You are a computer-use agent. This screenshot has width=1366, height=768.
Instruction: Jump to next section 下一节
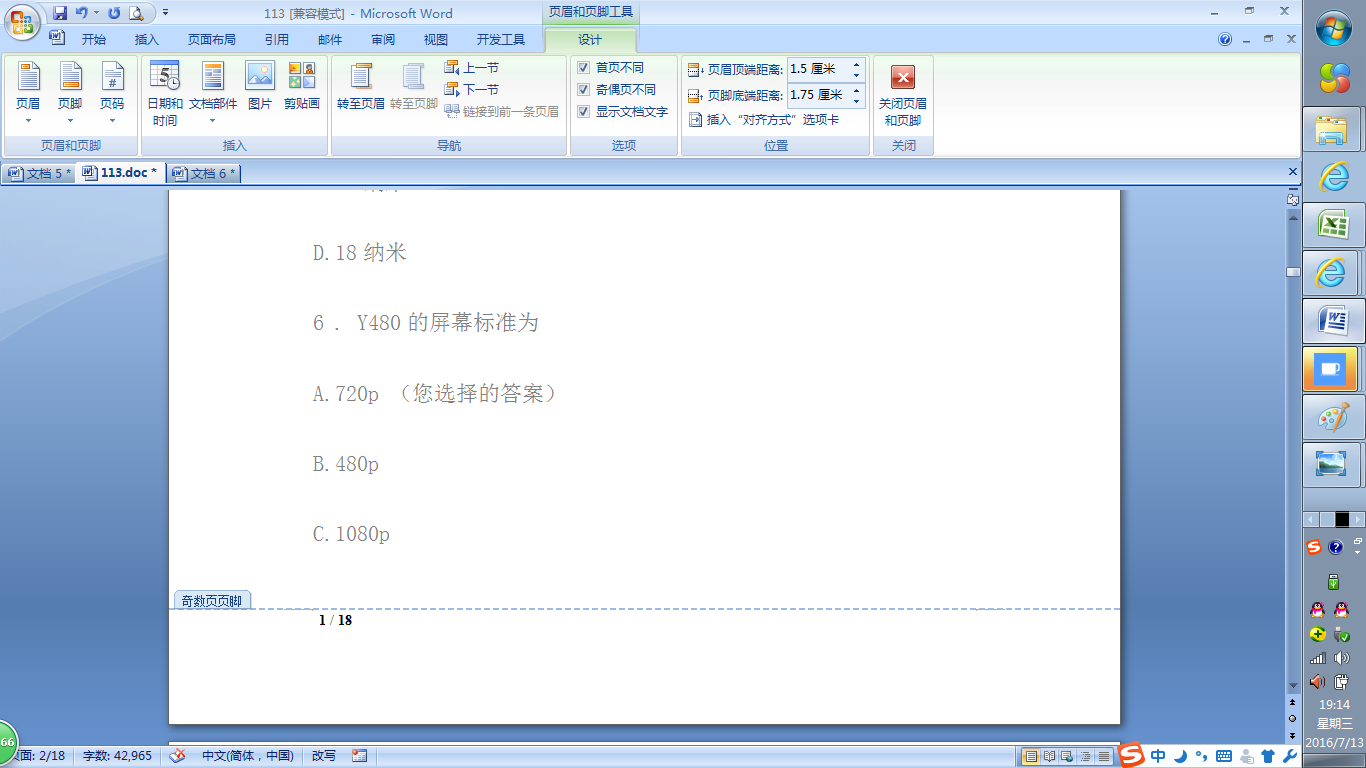[x=471, y=90]
